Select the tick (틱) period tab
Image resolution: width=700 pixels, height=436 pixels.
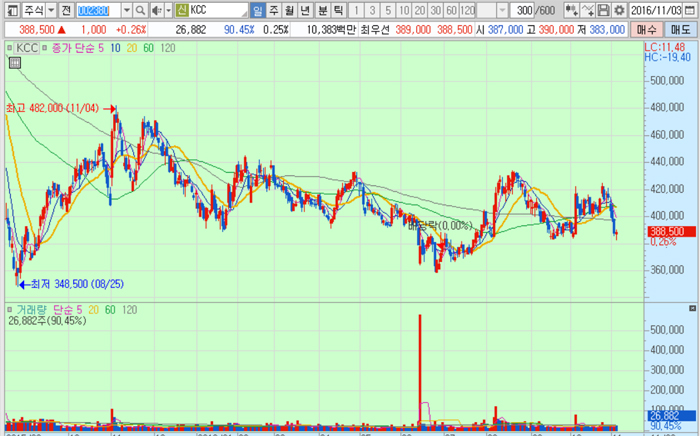(337, 10)
